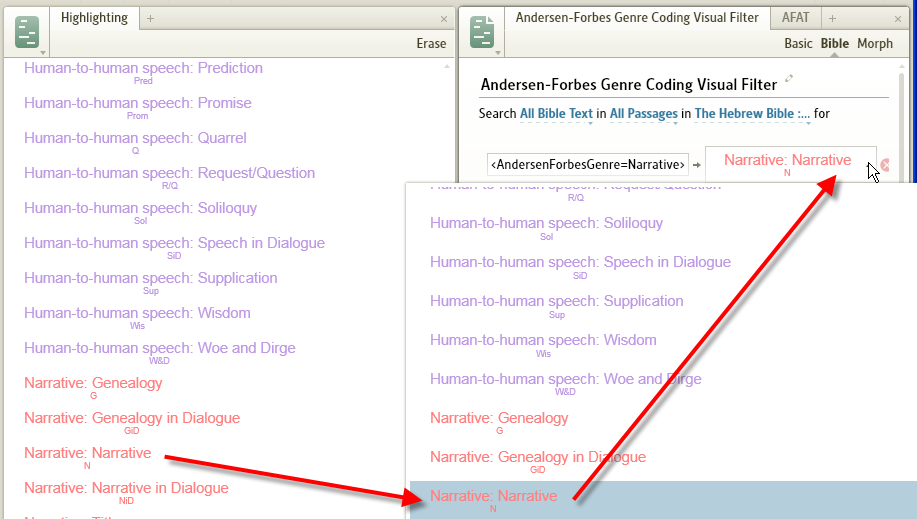Select Narrative: Genealogy in Highlighting panel
Viewport: 917px width, 519px height.
pos(93,389)
